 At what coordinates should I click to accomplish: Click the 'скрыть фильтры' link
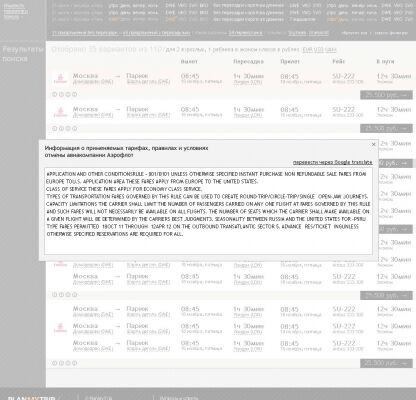click(x=391, y=33)
